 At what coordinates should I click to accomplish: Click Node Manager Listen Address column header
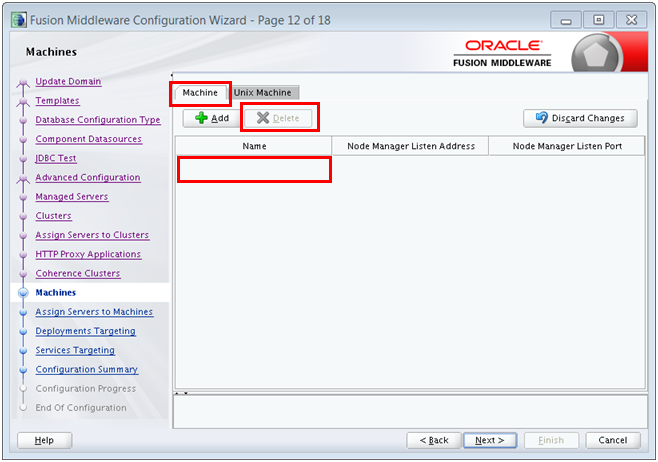[x=410, y=146]
